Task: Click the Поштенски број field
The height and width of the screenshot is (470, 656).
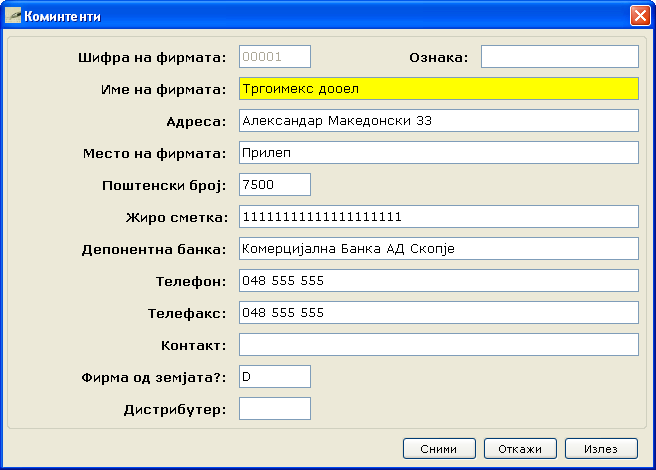Action: [x=275, y=185]
